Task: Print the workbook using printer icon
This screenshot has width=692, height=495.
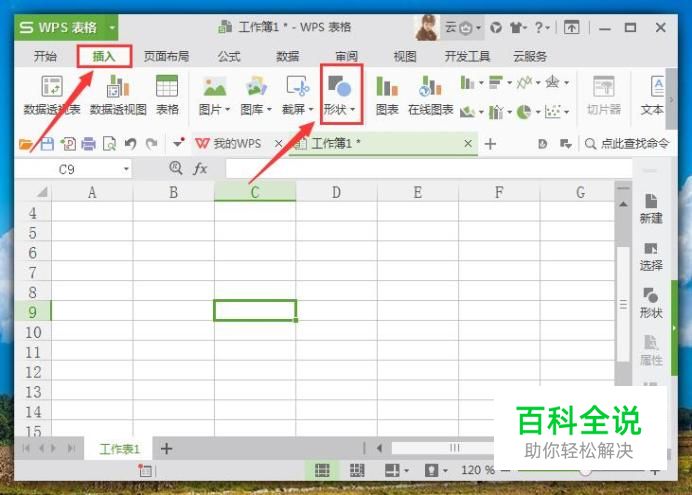Action: click(88, 144)
